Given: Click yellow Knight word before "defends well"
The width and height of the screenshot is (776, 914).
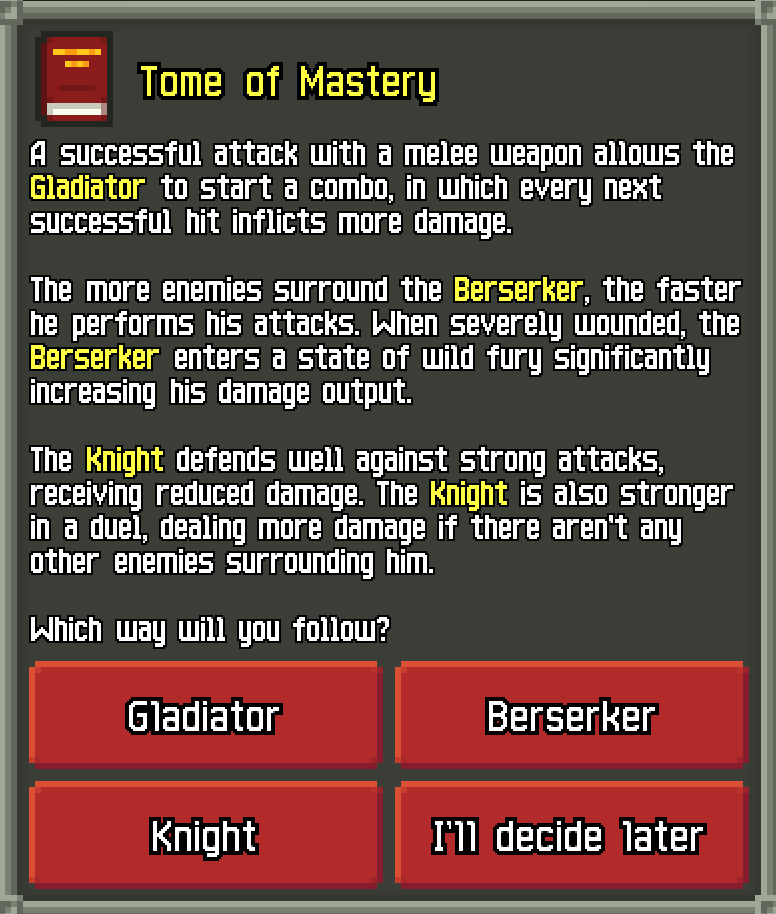Looking at the screenshot, I should point(125,460).
